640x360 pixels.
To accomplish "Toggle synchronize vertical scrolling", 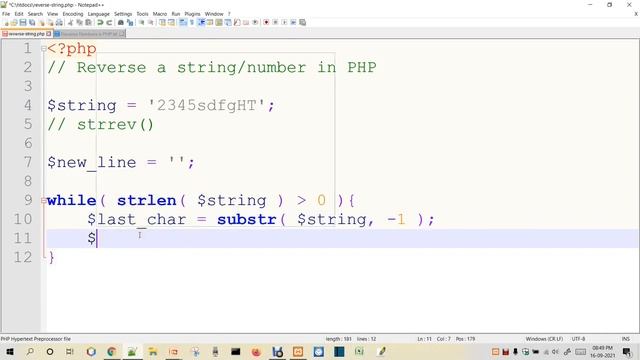I will tap(162, 22).
